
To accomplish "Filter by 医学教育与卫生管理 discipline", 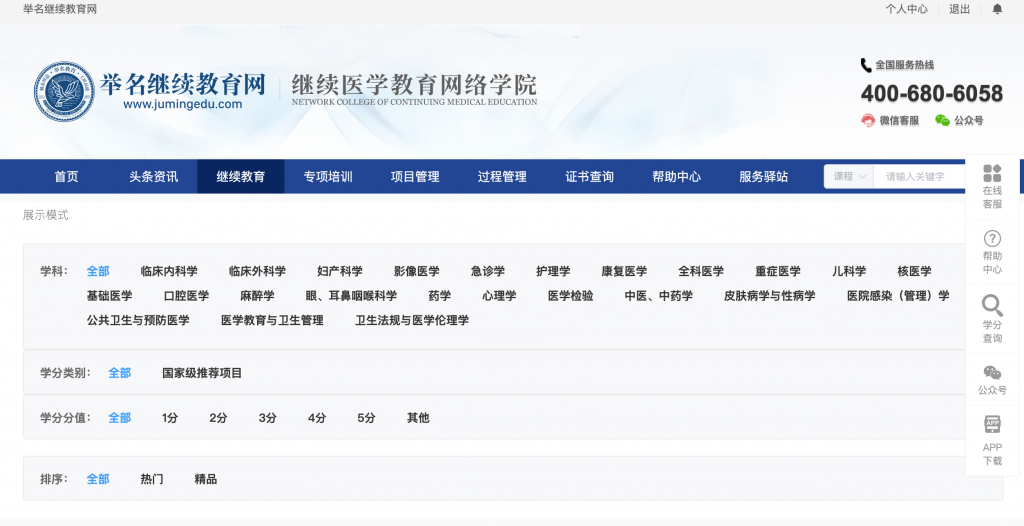I will pyautogui.click(x=272, y=320).
